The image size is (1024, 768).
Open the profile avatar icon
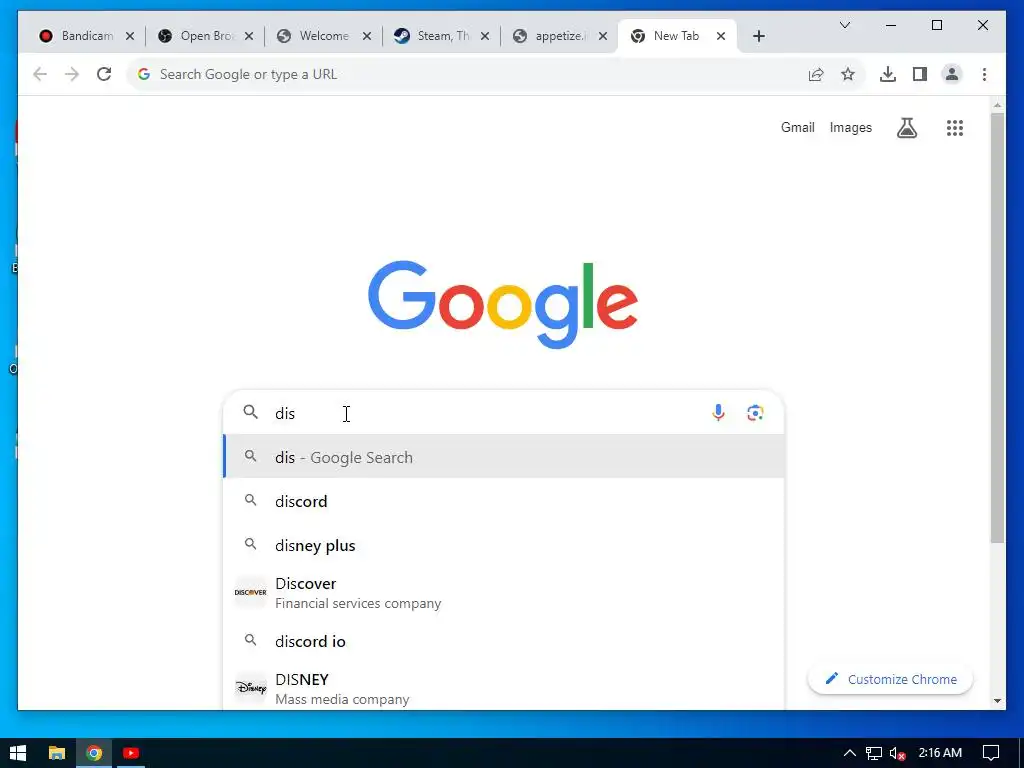coord(952,74)
